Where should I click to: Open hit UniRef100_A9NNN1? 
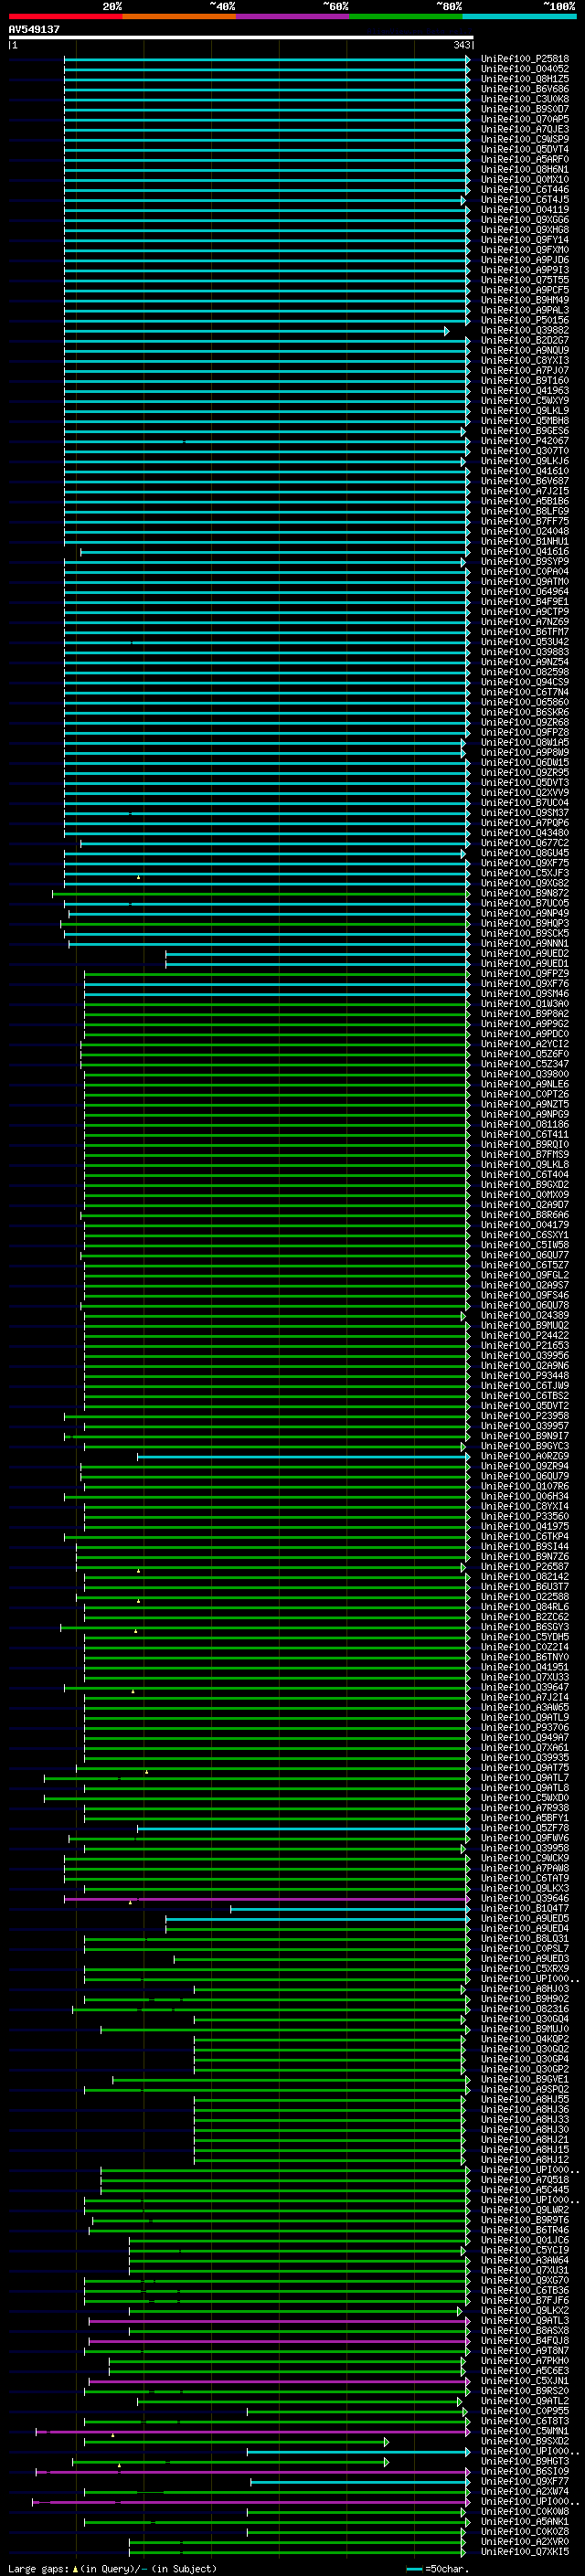(x=525, y=943)
